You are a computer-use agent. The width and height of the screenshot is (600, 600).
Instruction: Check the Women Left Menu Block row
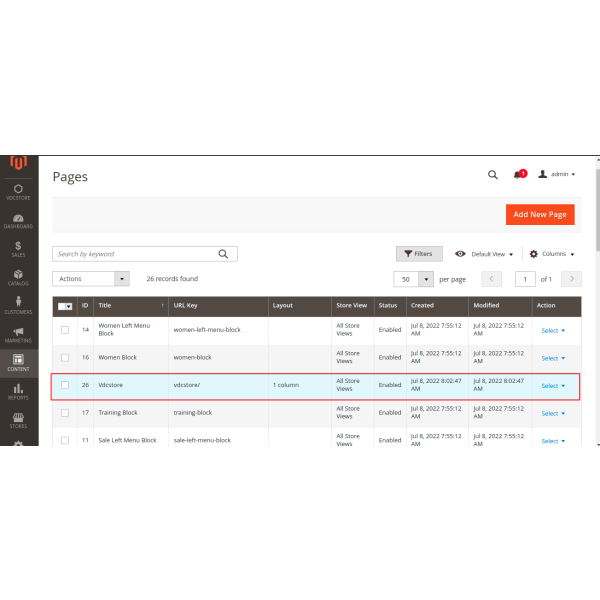tap(65, 329)
